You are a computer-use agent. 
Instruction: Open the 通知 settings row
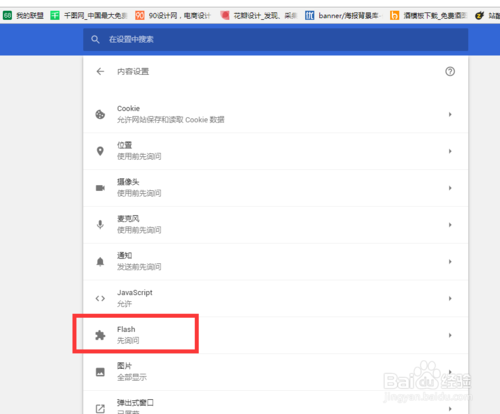click(x=276, y=262)
